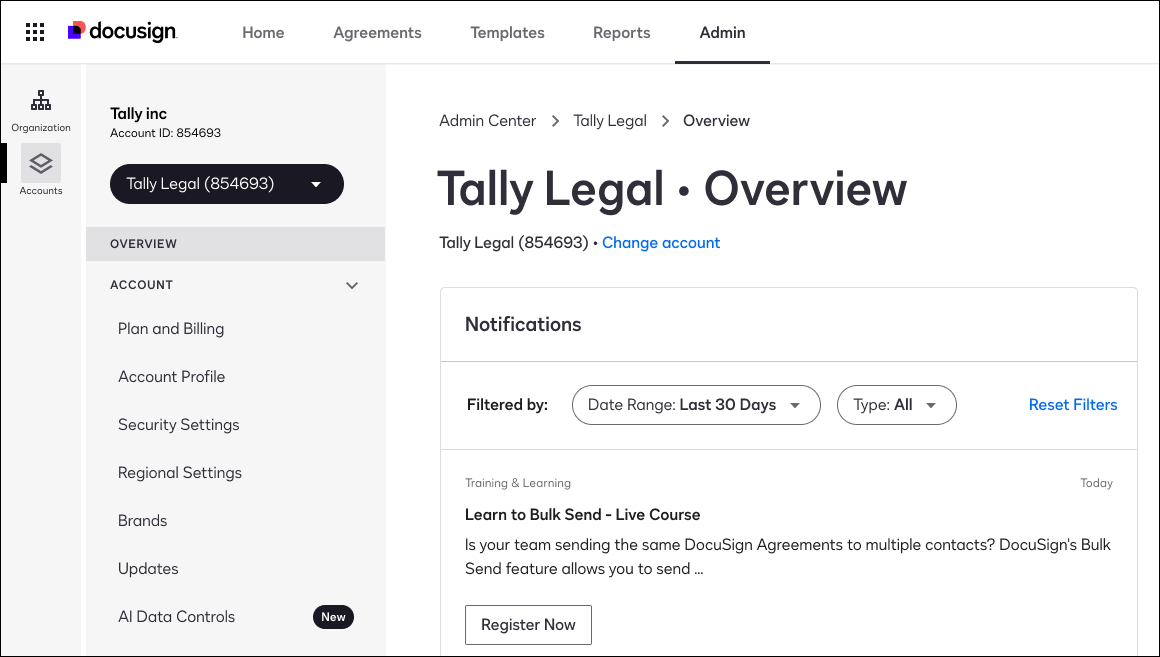Click the Change account link
This screenshot has height=657, width=1160.
[661, 242]
